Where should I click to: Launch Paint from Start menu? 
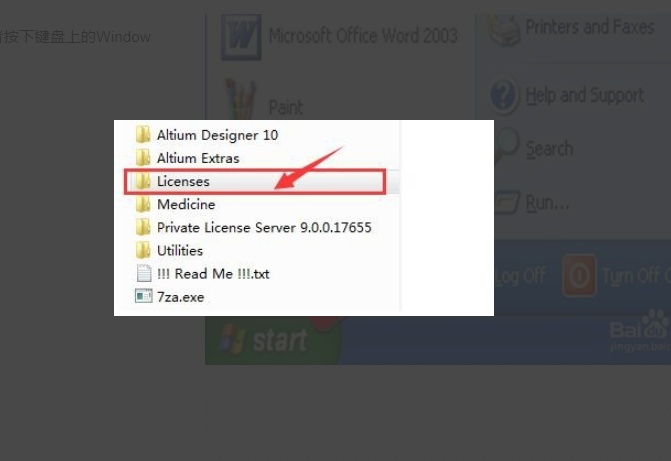[285, 107]
